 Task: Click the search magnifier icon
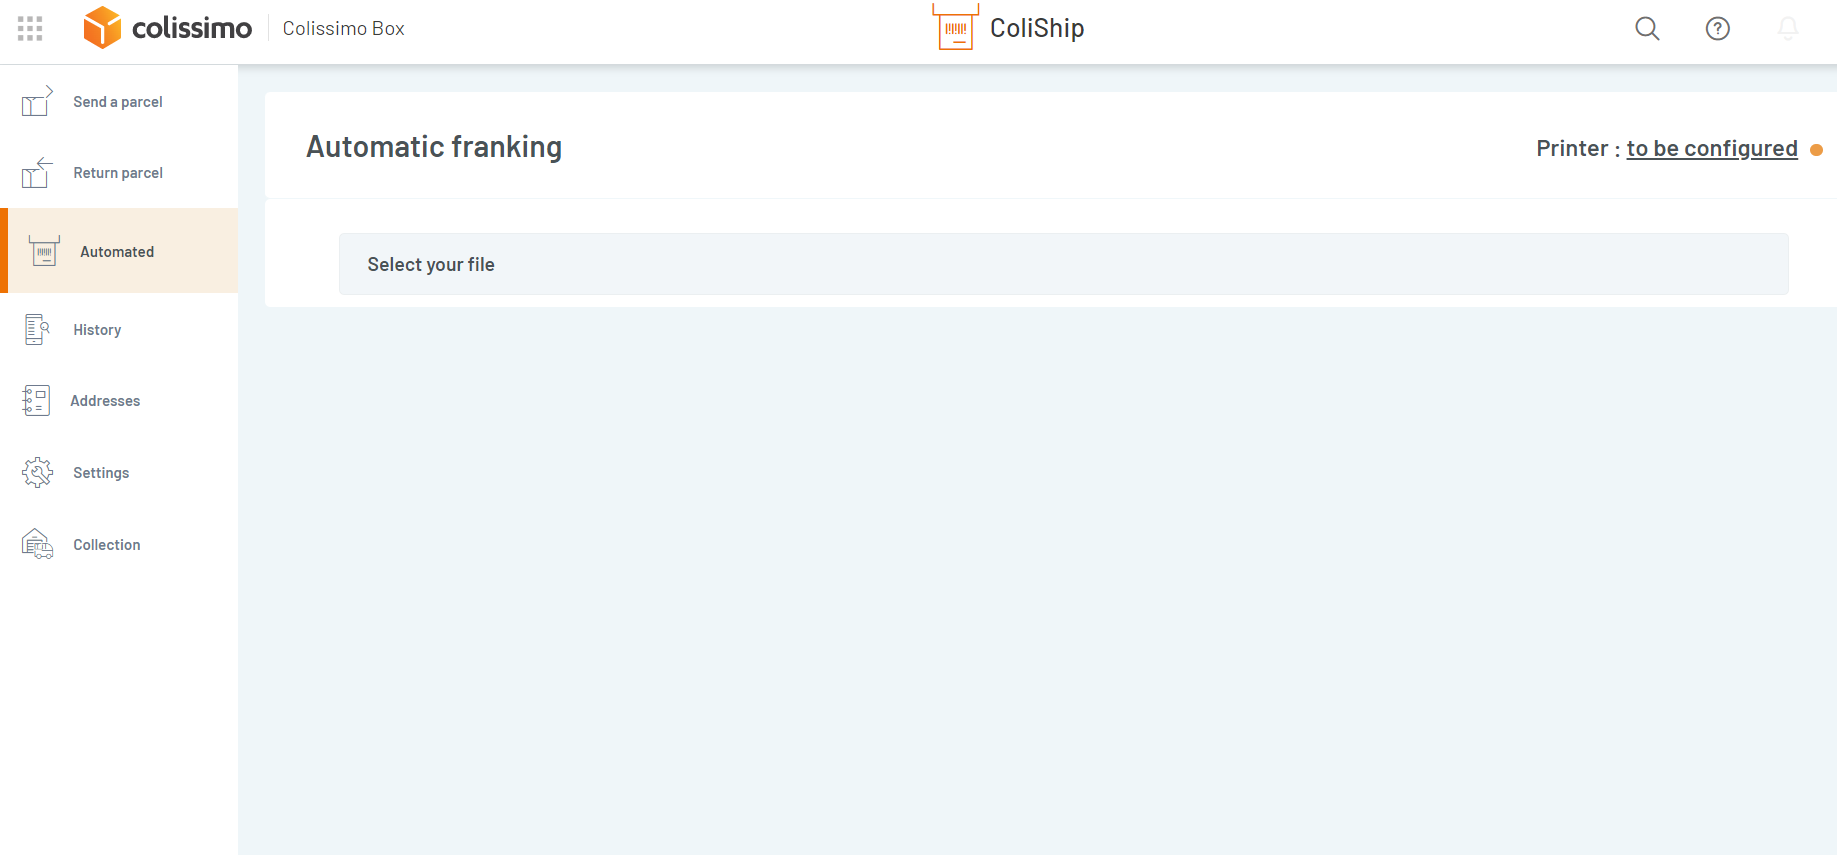click(x=1647, y=28)
